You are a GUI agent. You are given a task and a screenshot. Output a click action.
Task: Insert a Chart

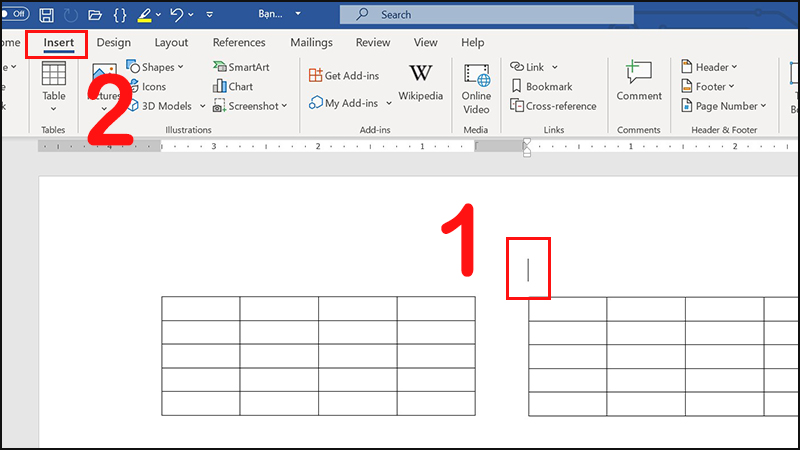(233, 87)
